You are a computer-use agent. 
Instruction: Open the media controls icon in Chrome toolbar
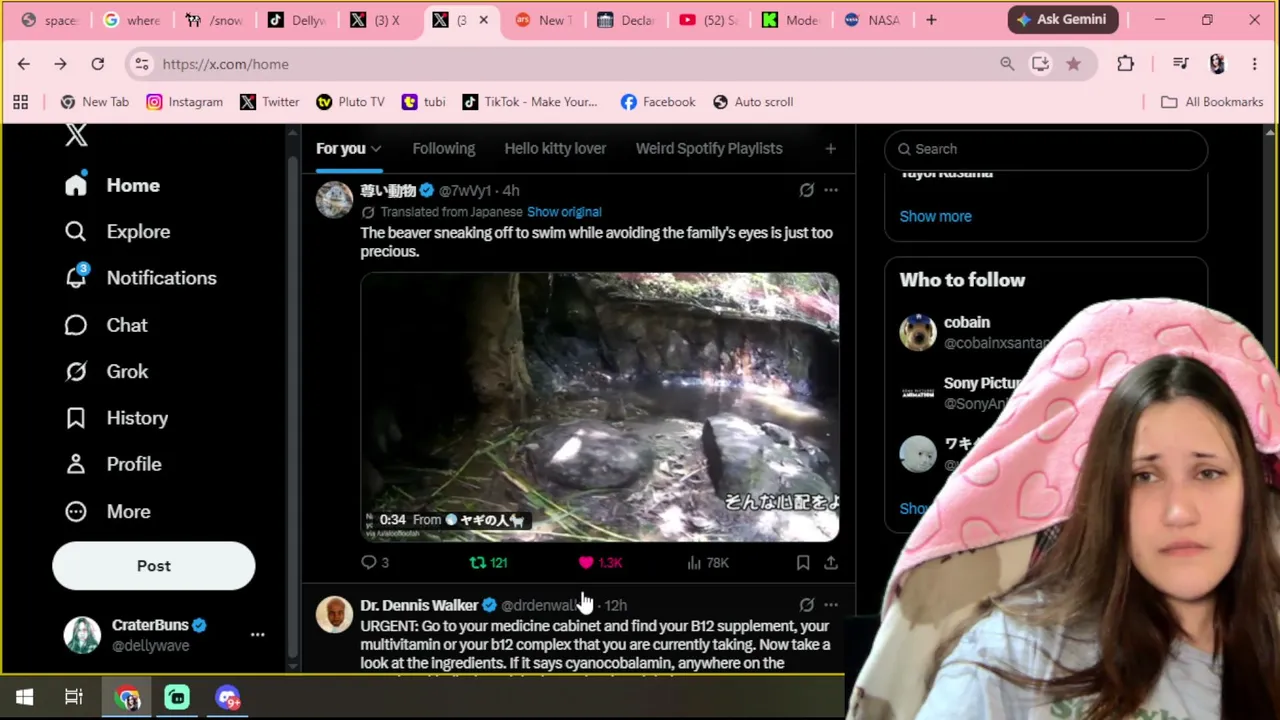click(1181, 64)
